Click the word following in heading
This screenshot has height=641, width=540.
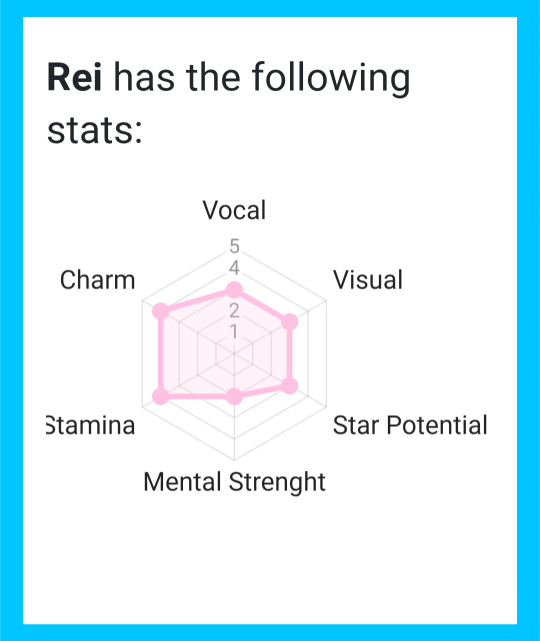tap(330, 78)
